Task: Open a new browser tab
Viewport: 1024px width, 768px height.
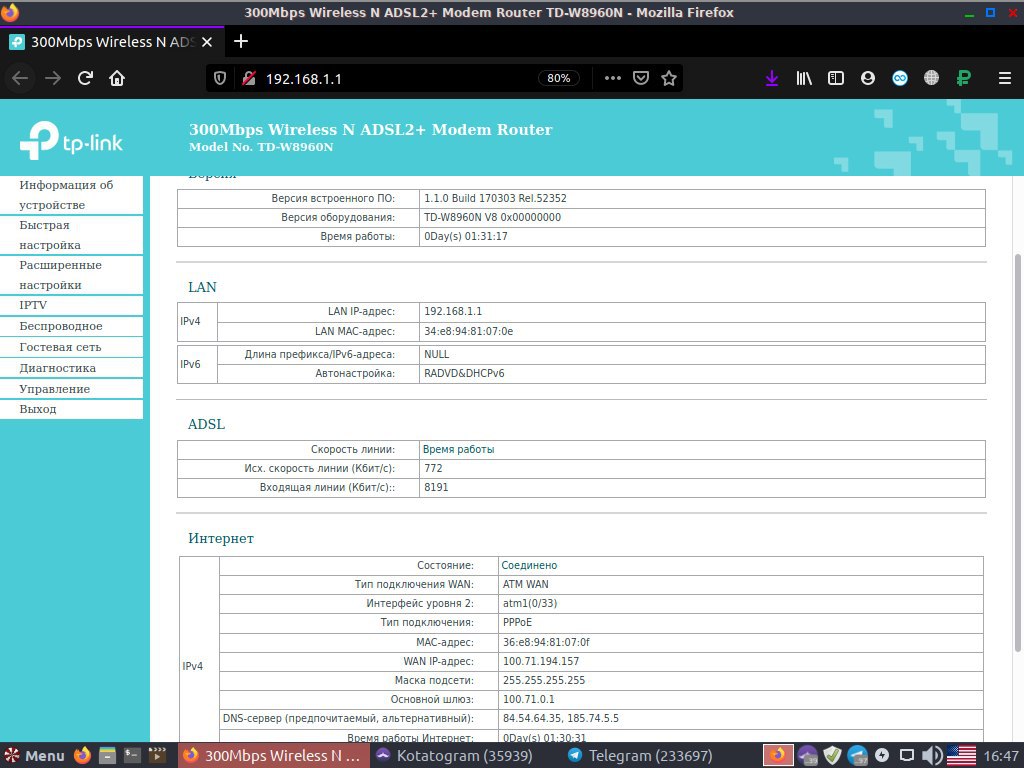Action: point(241,42)
